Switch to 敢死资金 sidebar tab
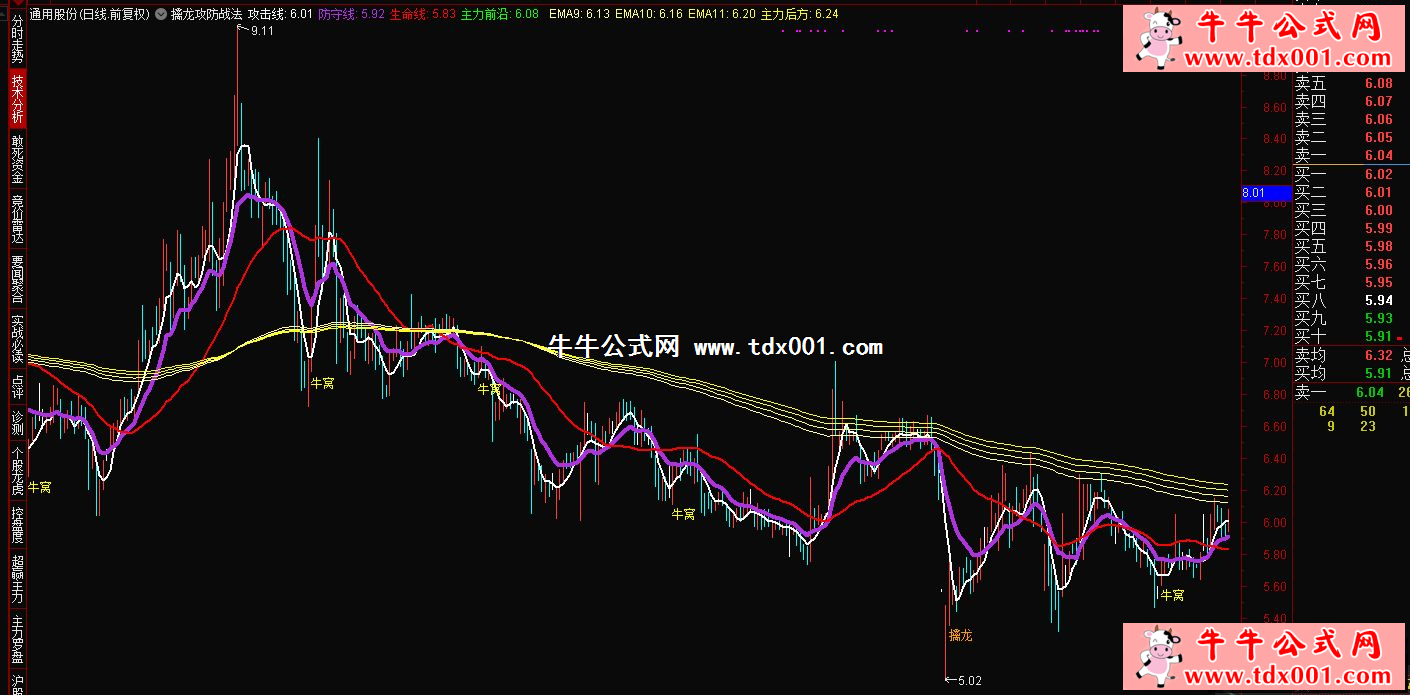 coord(16,159)
